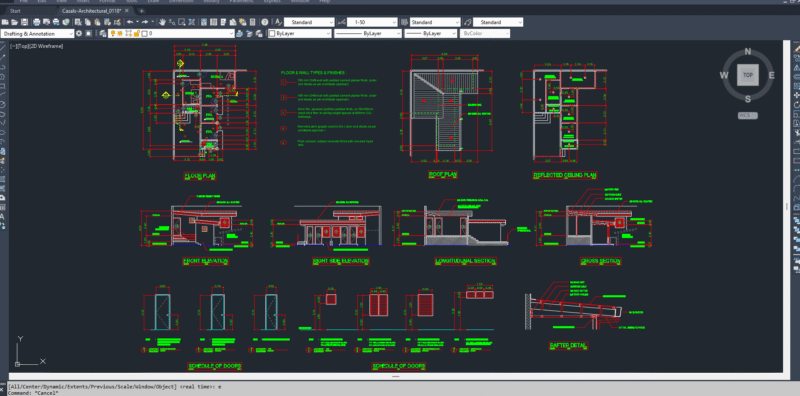800x396 pixels.
Task: Save the drawing with the Save icon
Action: 24,22
